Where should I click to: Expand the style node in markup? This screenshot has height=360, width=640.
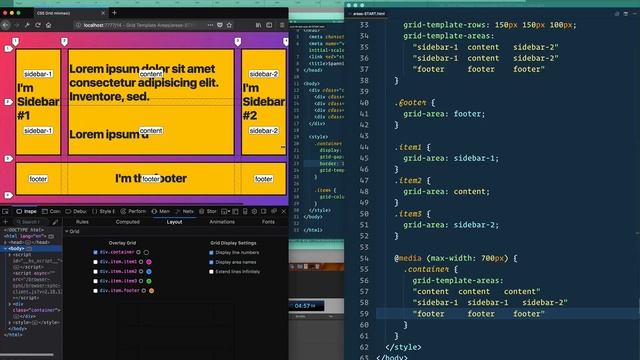tap(10, 322)
